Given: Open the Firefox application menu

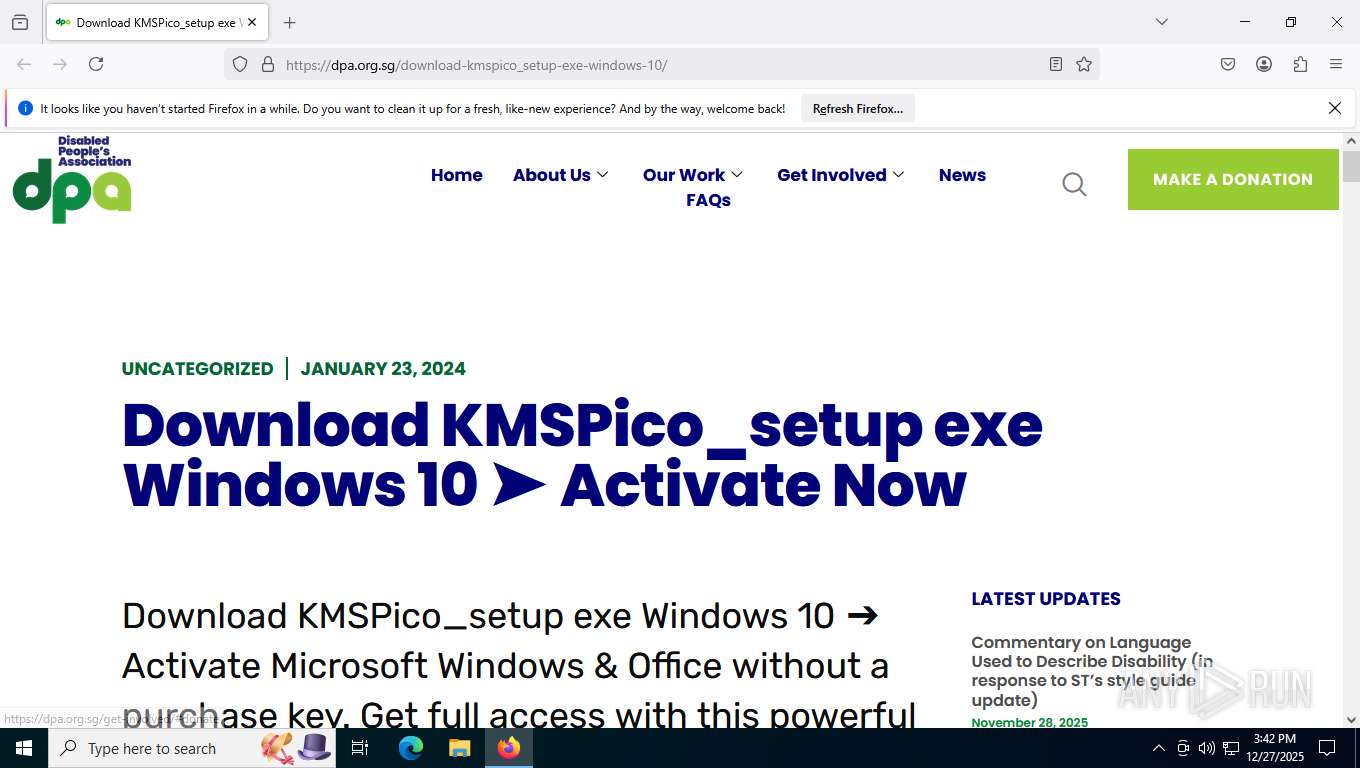Looking at the screenshot, I should pos(1336,64).
